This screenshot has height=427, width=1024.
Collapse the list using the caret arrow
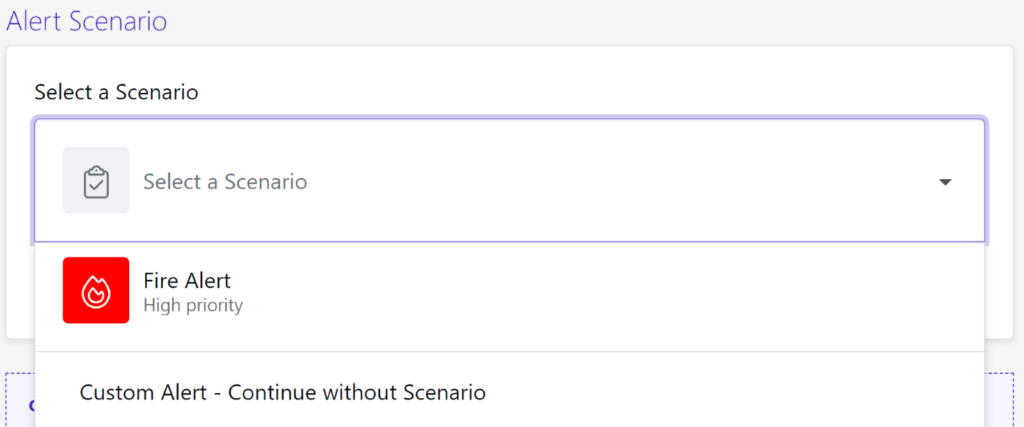[x=945, y=182]
